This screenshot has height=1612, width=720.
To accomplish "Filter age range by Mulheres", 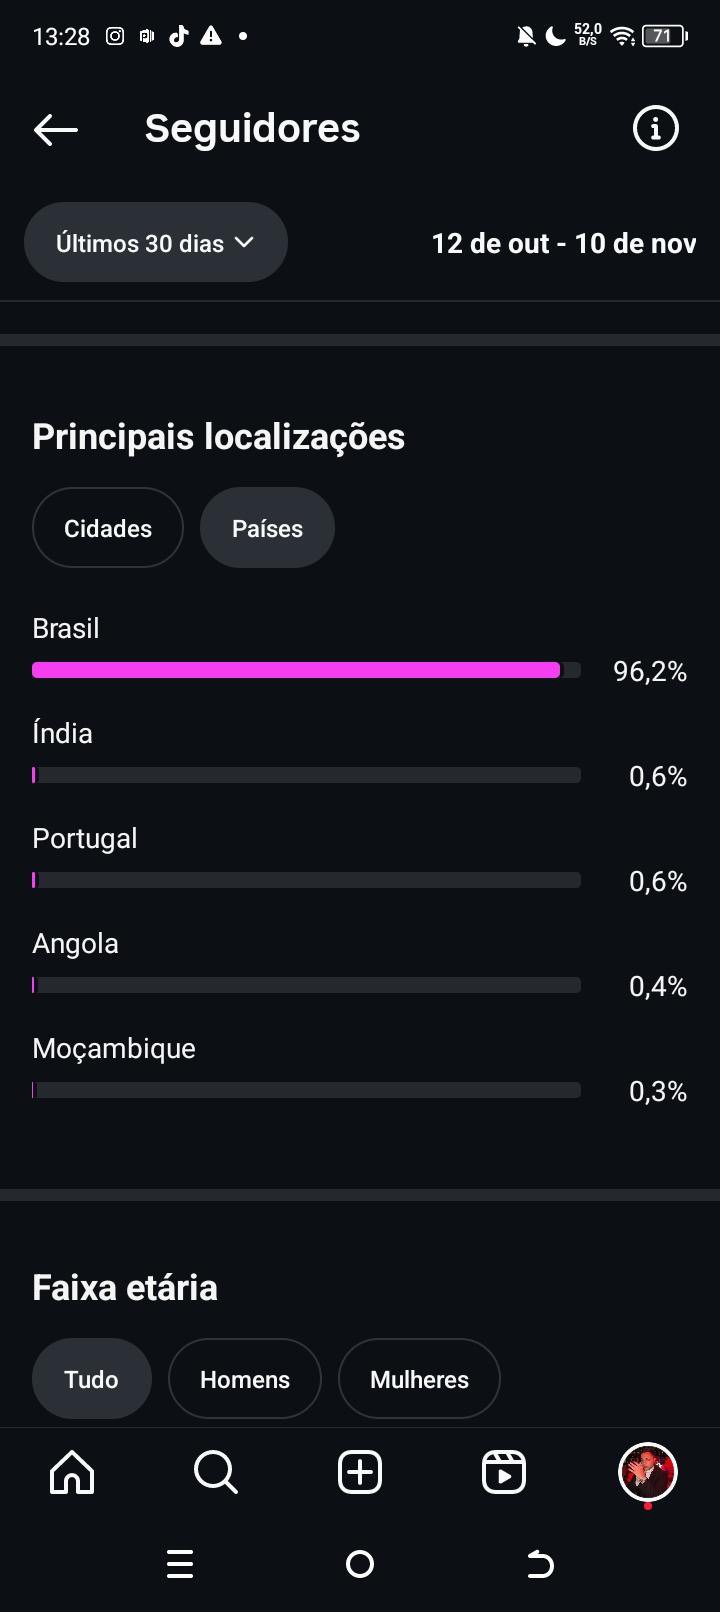I will tap(419, 1379).
